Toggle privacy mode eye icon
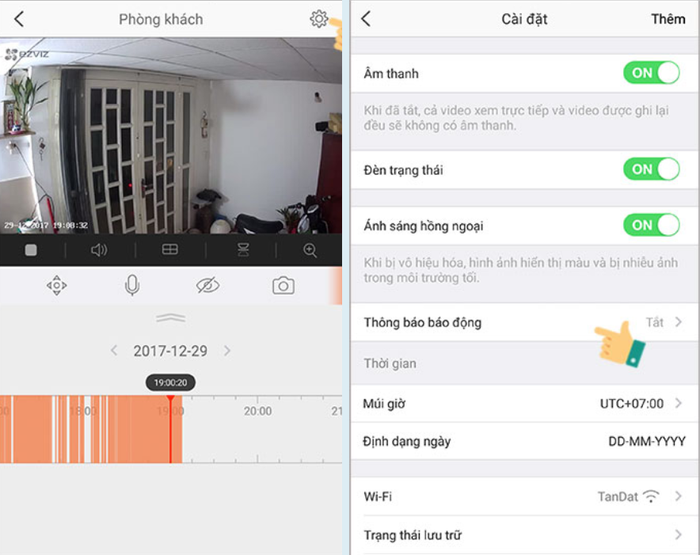700x555 pixels. pyautogui.click(x=208, y=285)
